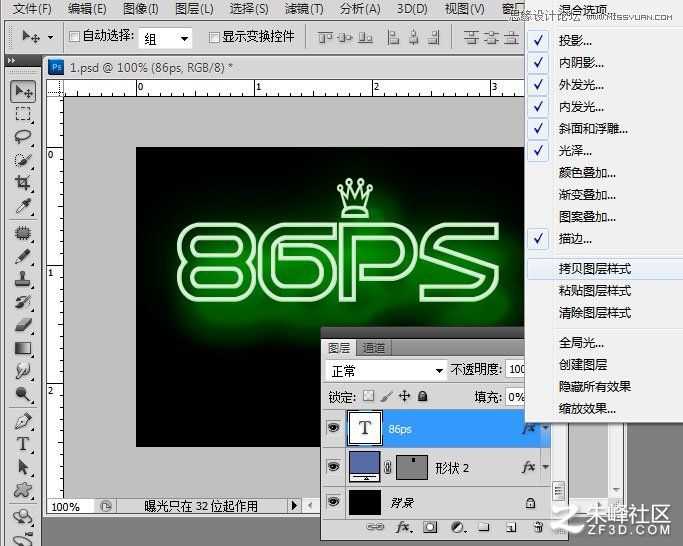The height and width of the screenshot is (546, 683).
Task: Open the 文件(F) menu
Action: coord(32,8)
